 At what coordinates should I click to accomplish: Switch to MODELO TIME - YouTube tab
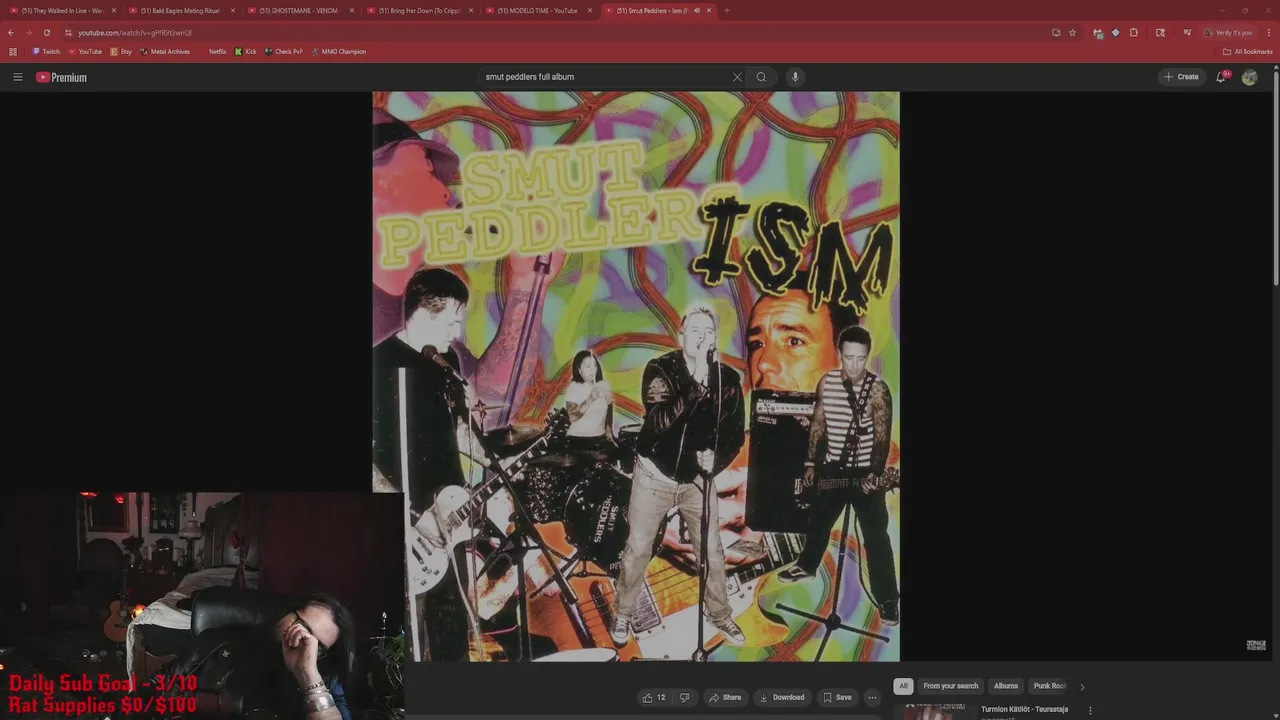click(x=537, y=10)
